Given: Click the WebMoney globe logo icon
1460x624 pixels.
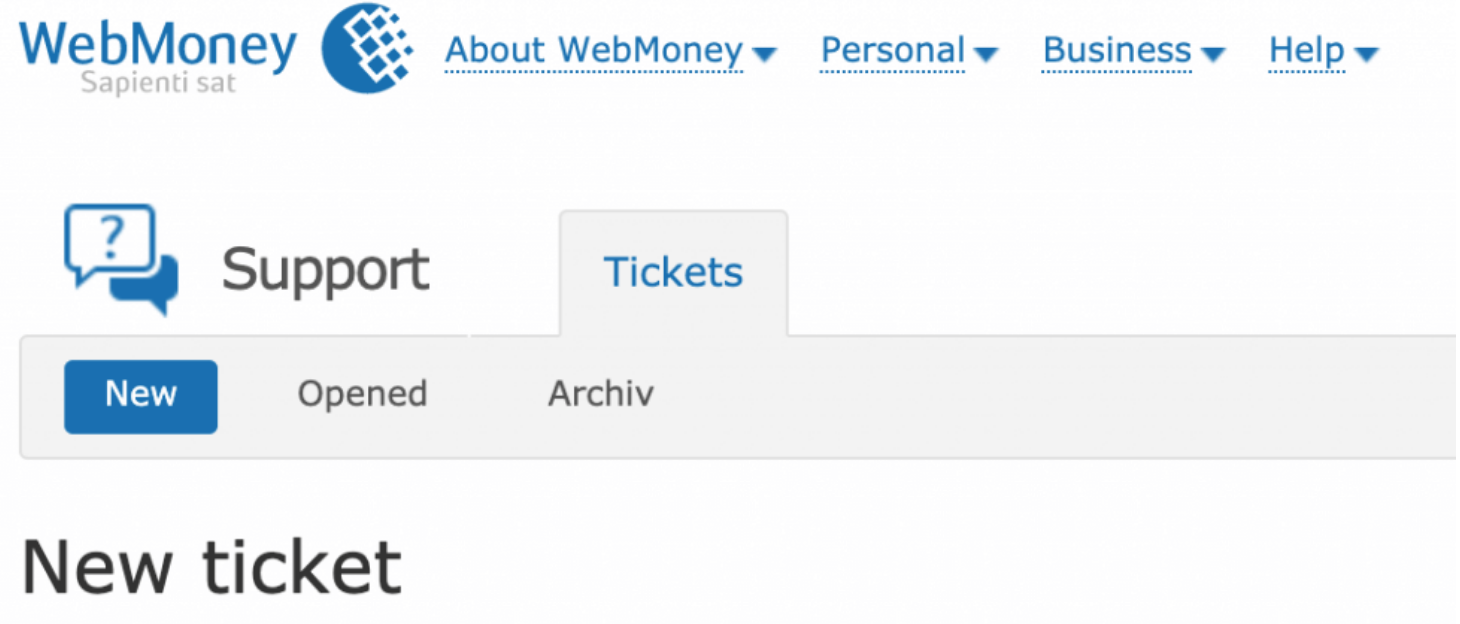Looking at the screenshot, I should point(368,47).
